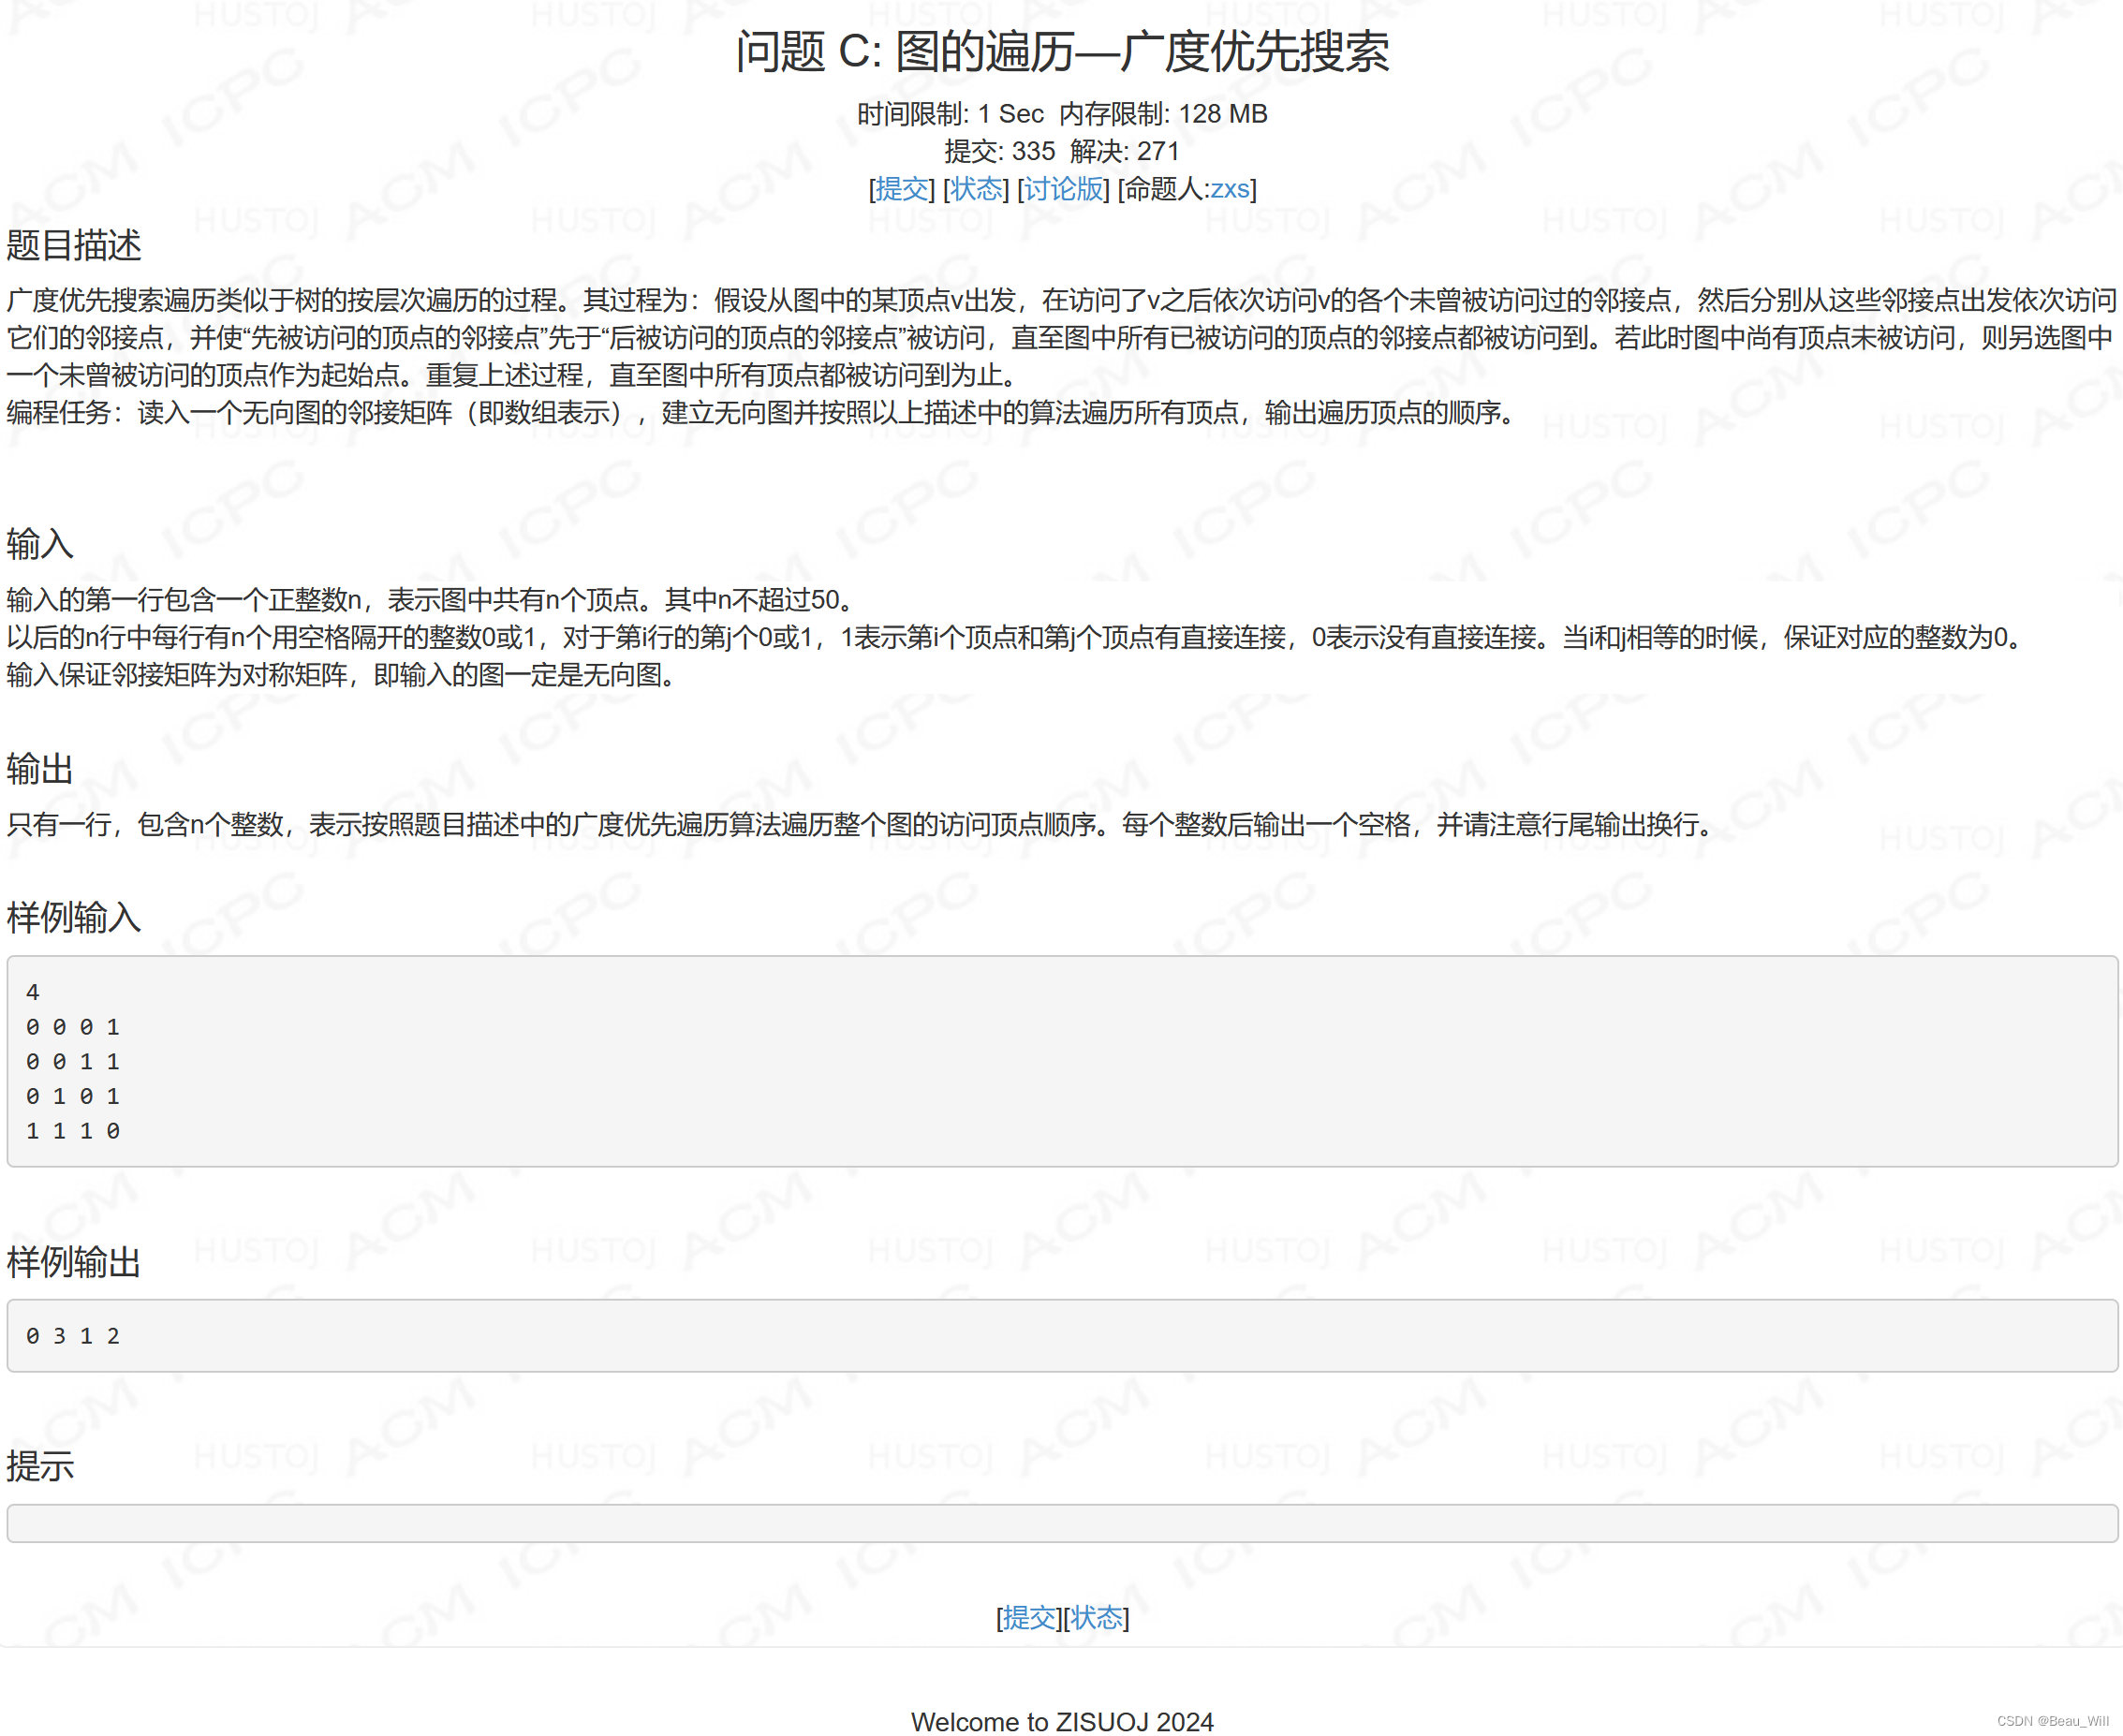The height and width of the screenshot is (1736, 2123).
Task: Click the 输出 section heading
Action: pyautogui.click(x=38, y=770)
